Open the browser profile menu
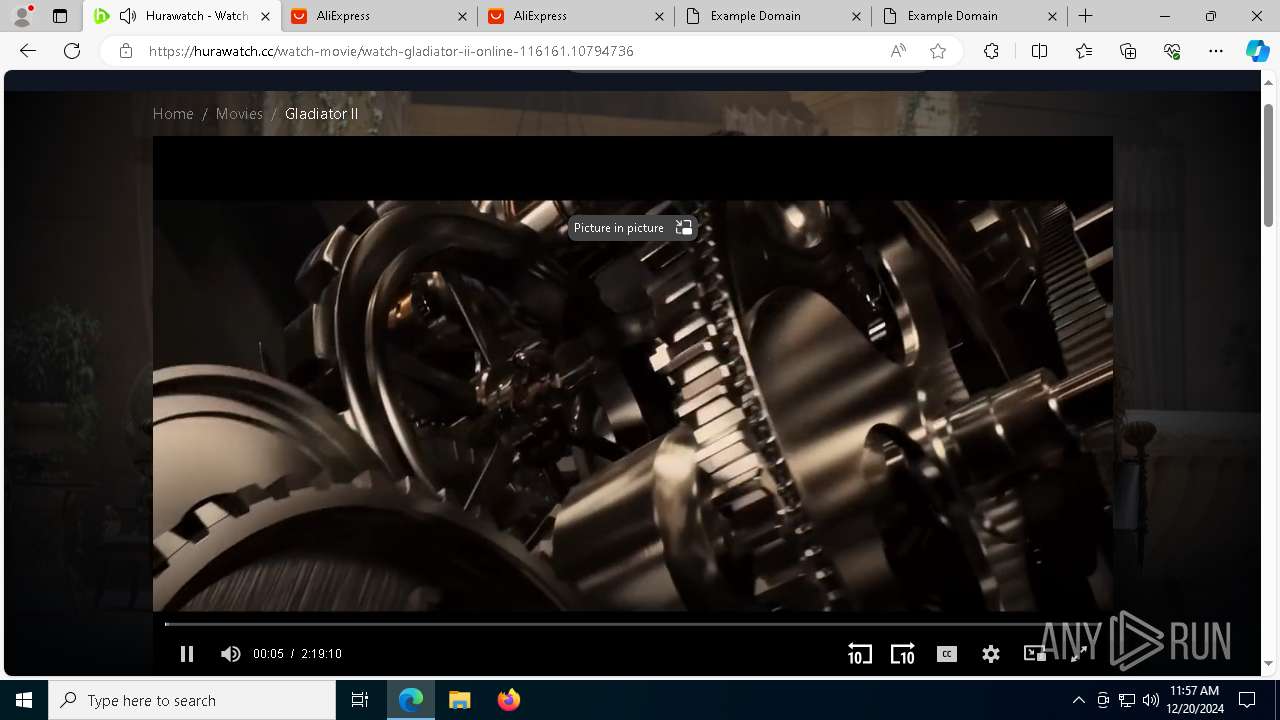Image resolution: width=1280 pixels, height=720 pixels. click(22, 16)
